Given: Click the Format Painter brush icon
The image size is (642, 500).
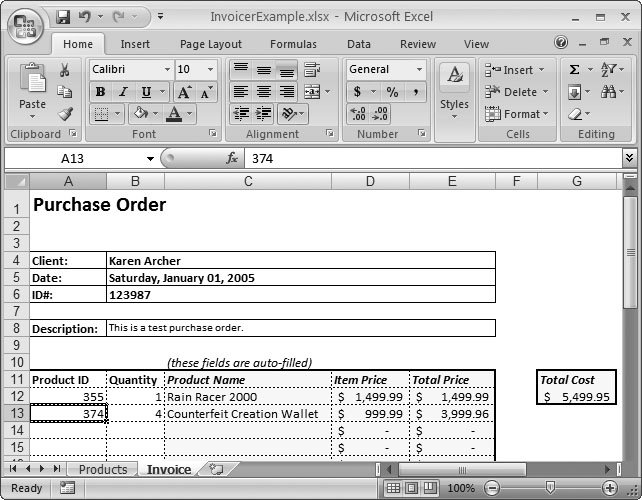Looking at the screenshot, I should pos(65,114).
